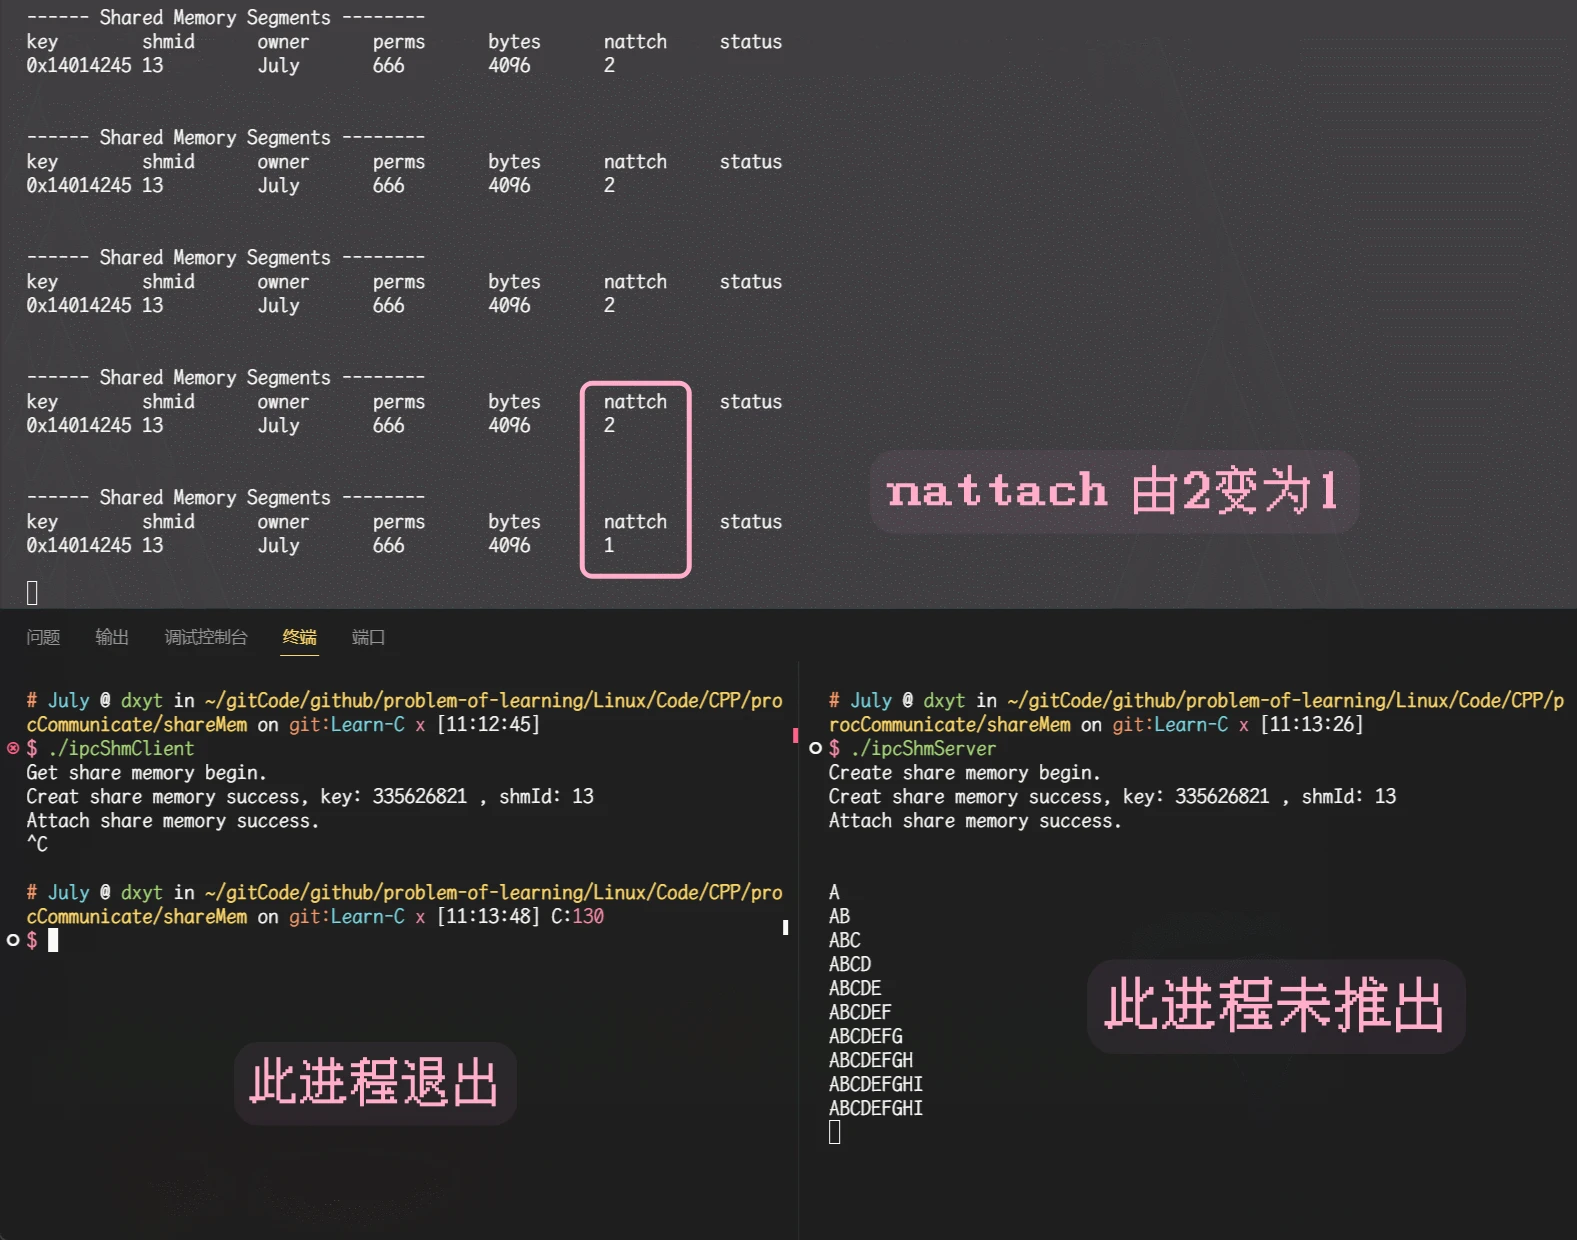Click the ./ipcShmServer command text
Viewport: 1577px width, 1240px height.
click(924, 748)
